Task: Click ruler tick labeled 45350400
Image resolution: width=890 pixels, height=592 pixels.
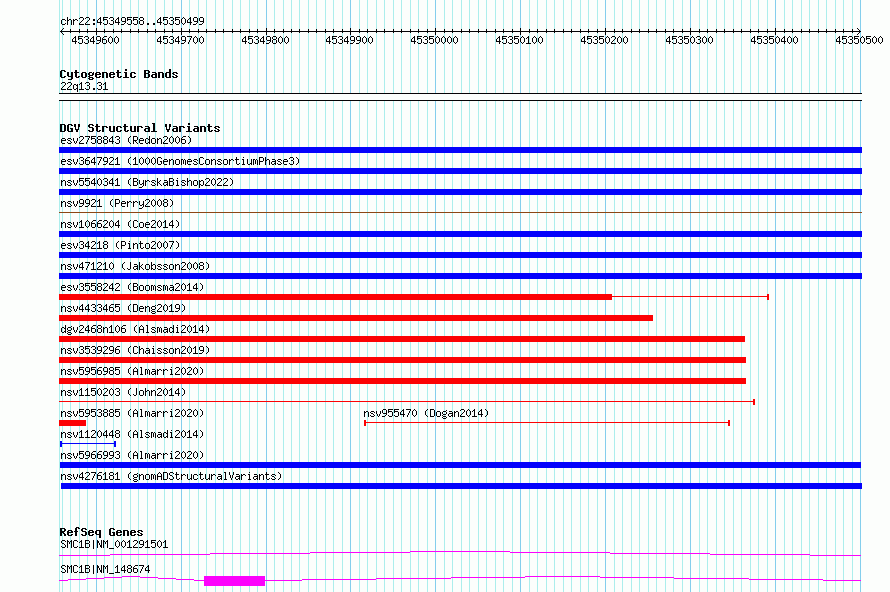Action: (x=774, y=40)
